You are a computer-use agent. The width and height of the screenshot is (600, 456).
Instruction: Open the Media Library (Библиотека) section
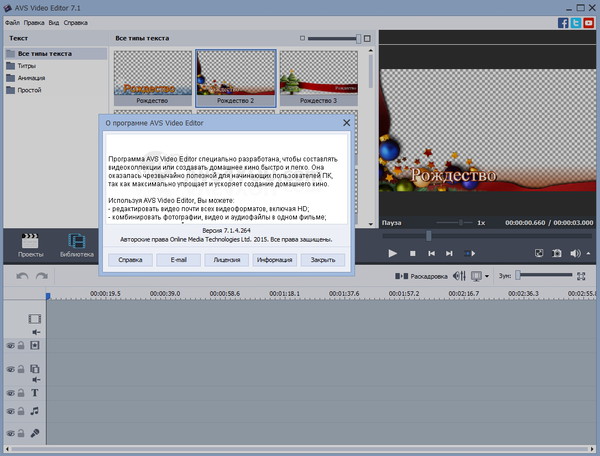point(76,245)
